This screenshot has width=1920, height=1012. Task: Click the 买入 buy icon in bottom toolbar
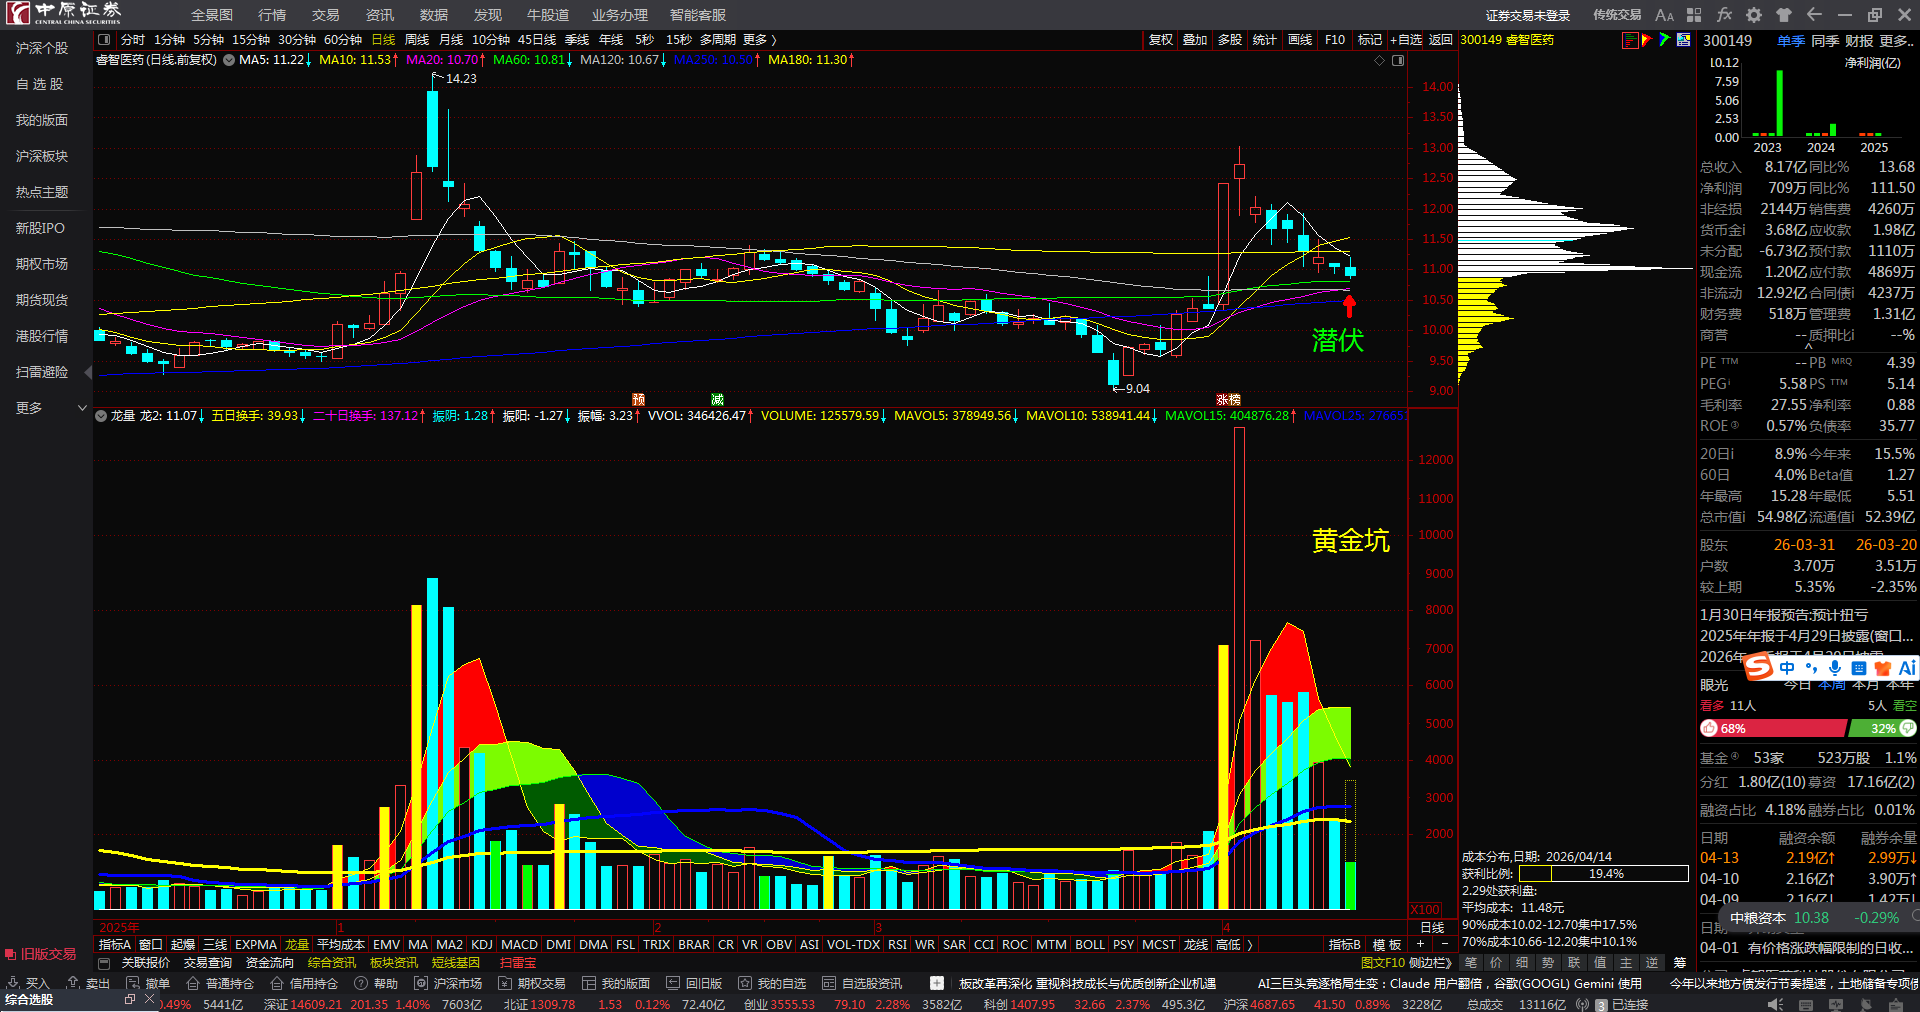[x=28, y=983]
